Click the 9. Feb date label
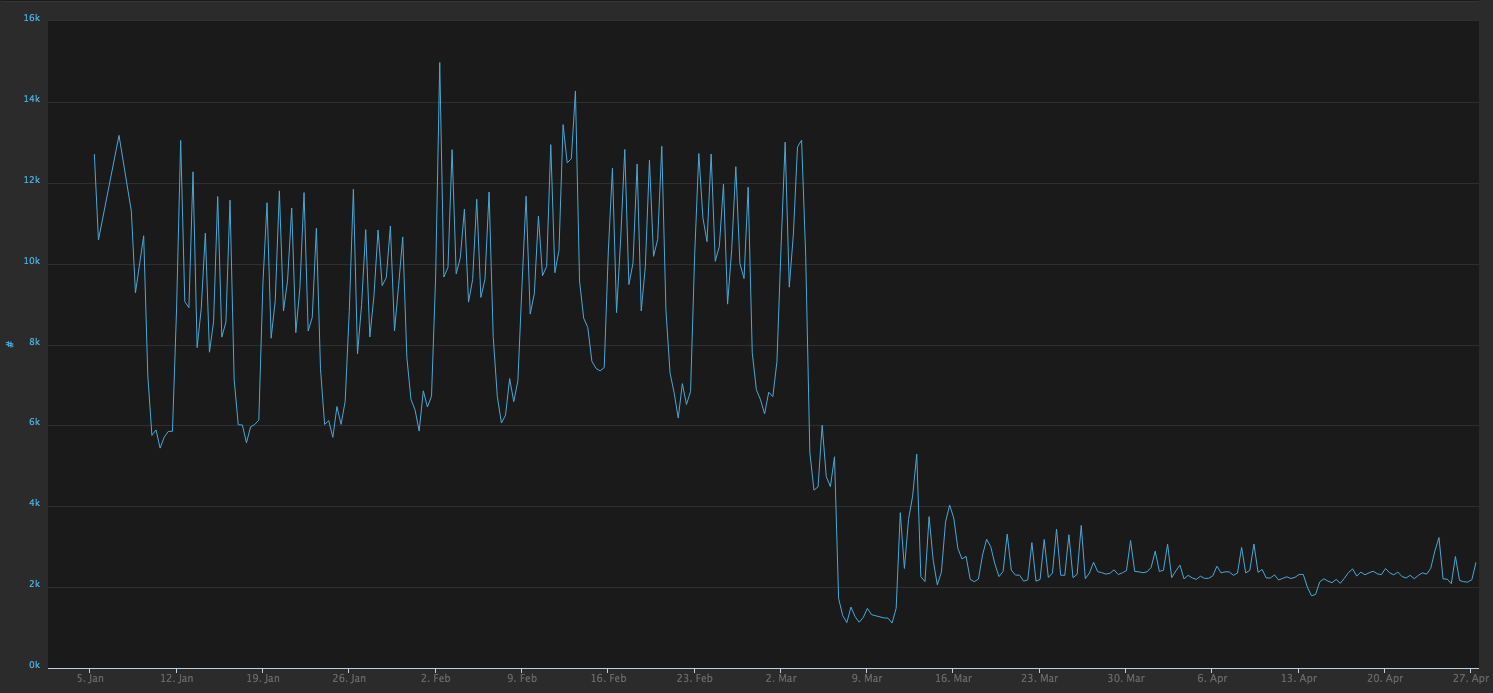1493x693 pixels. [x=523, y=678]
